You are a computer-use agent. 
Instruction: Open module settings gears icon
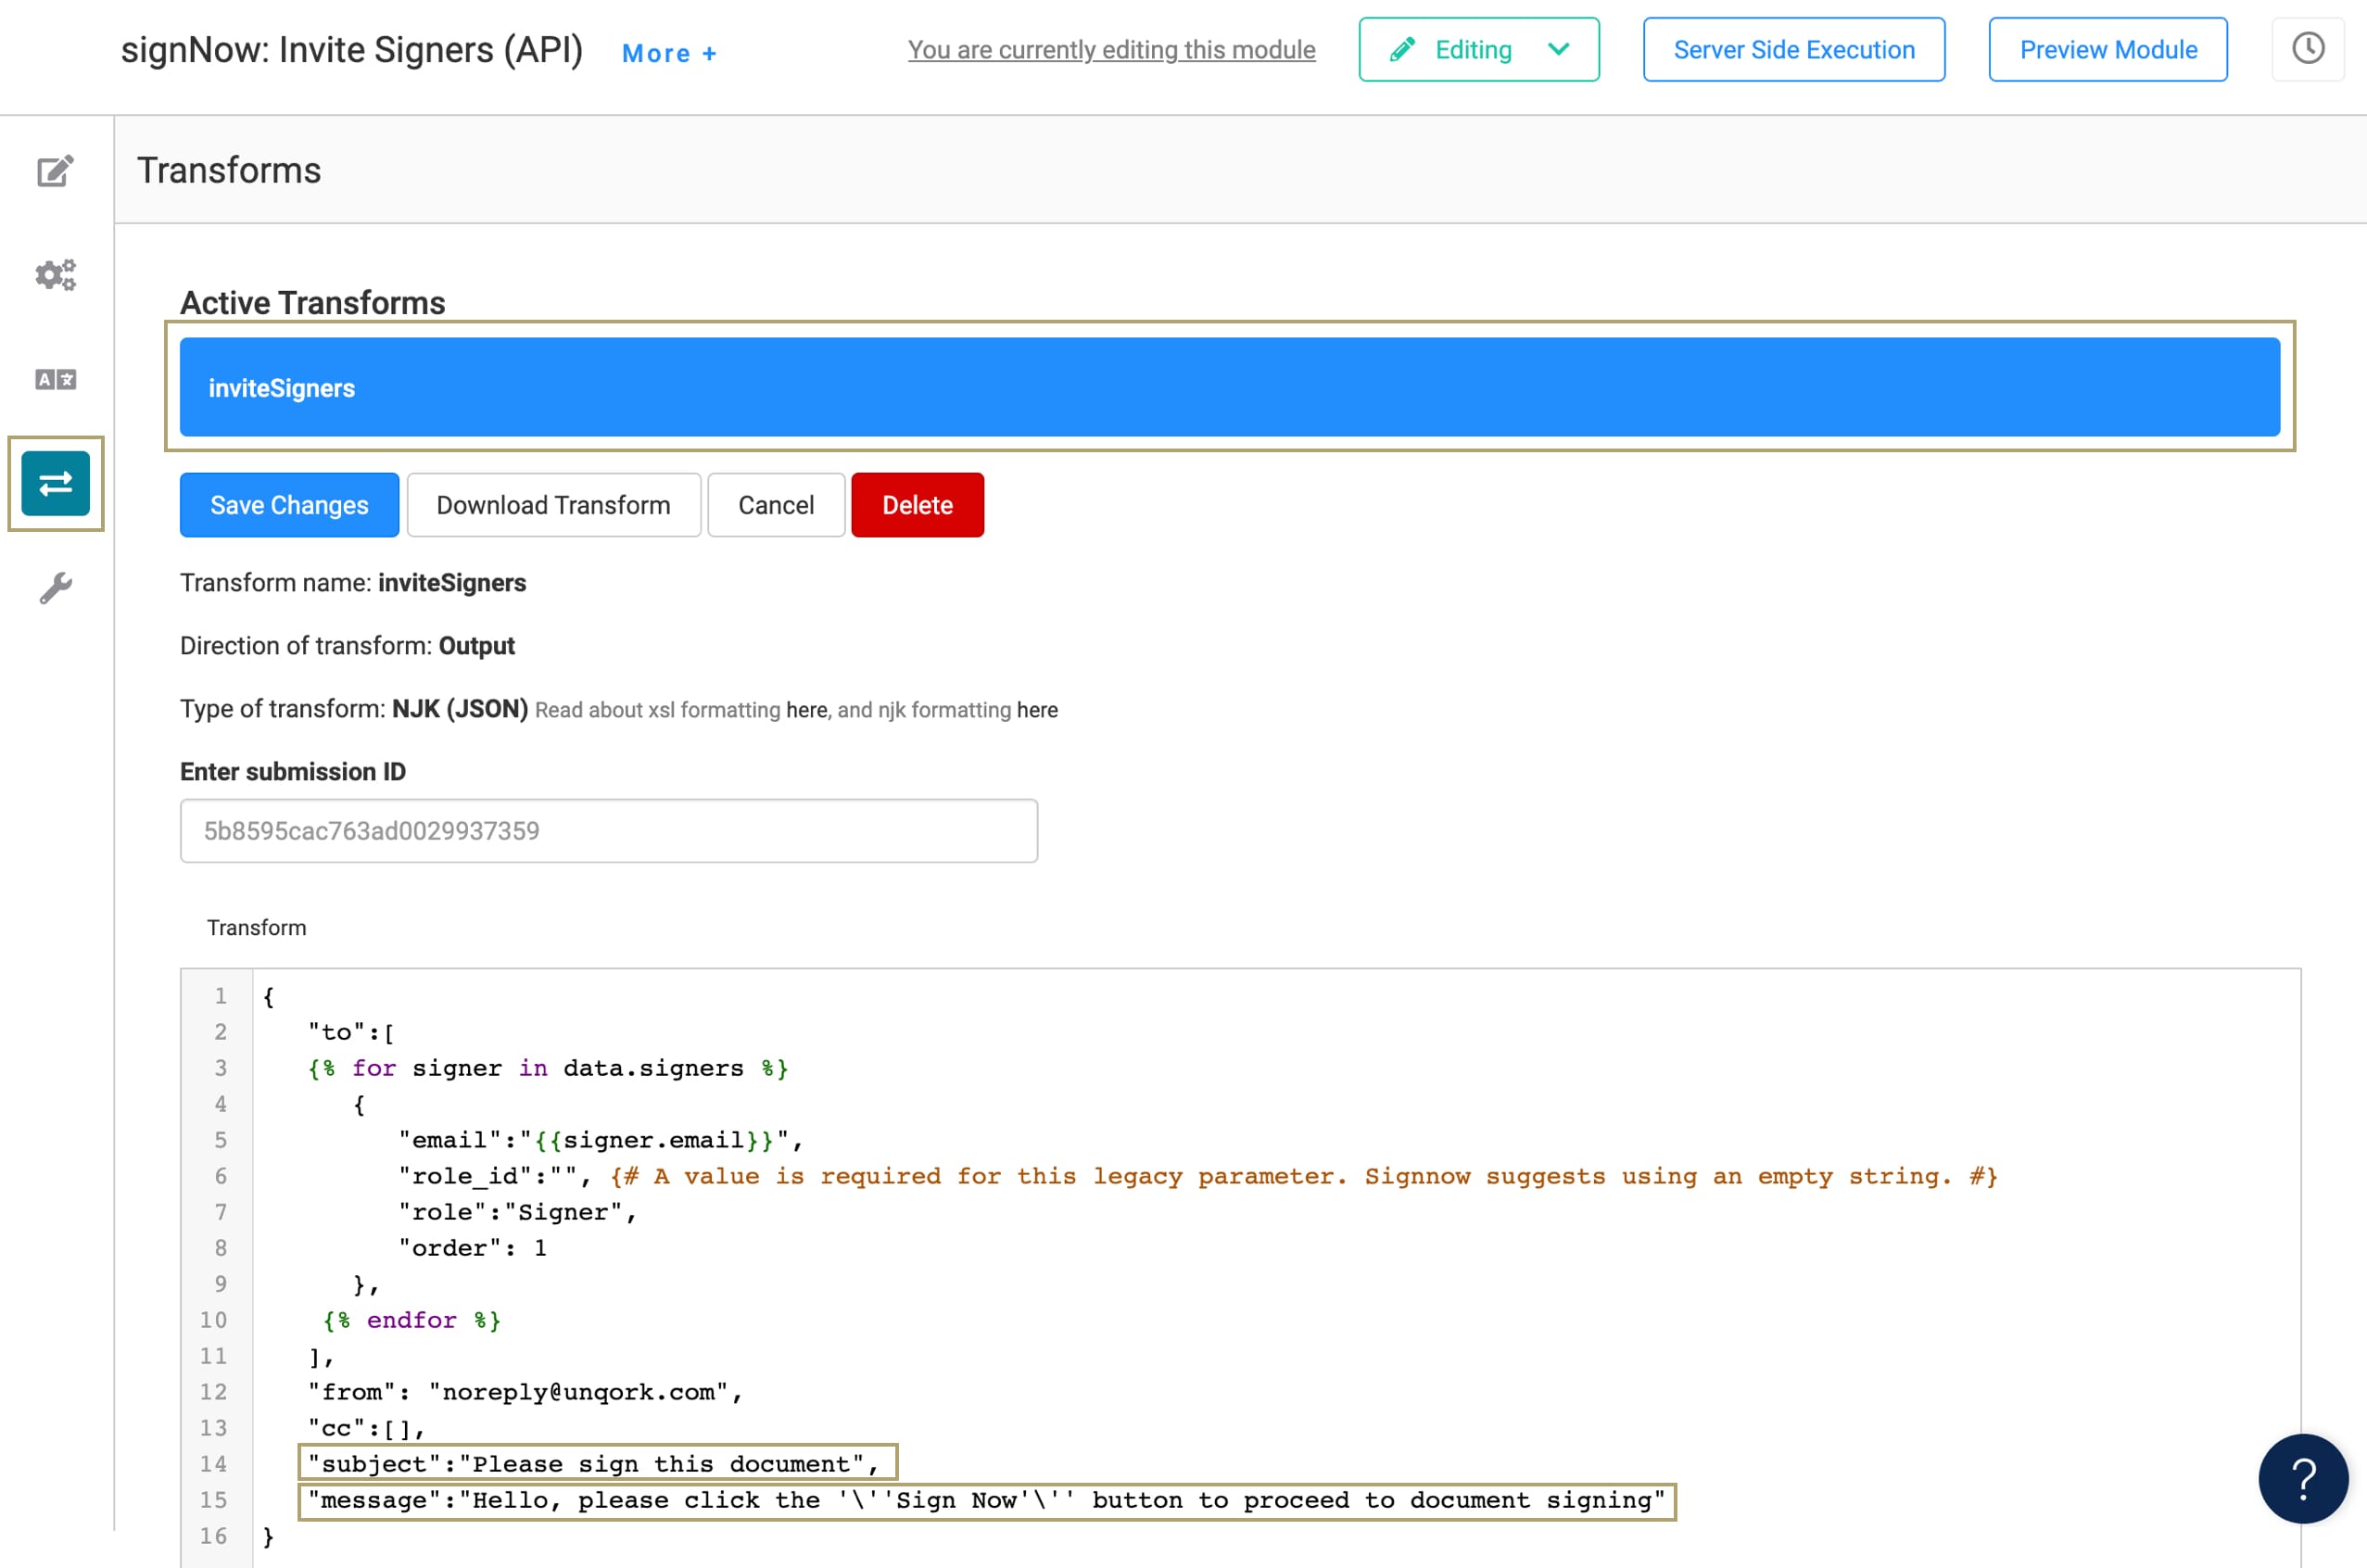tap(55, 275)
